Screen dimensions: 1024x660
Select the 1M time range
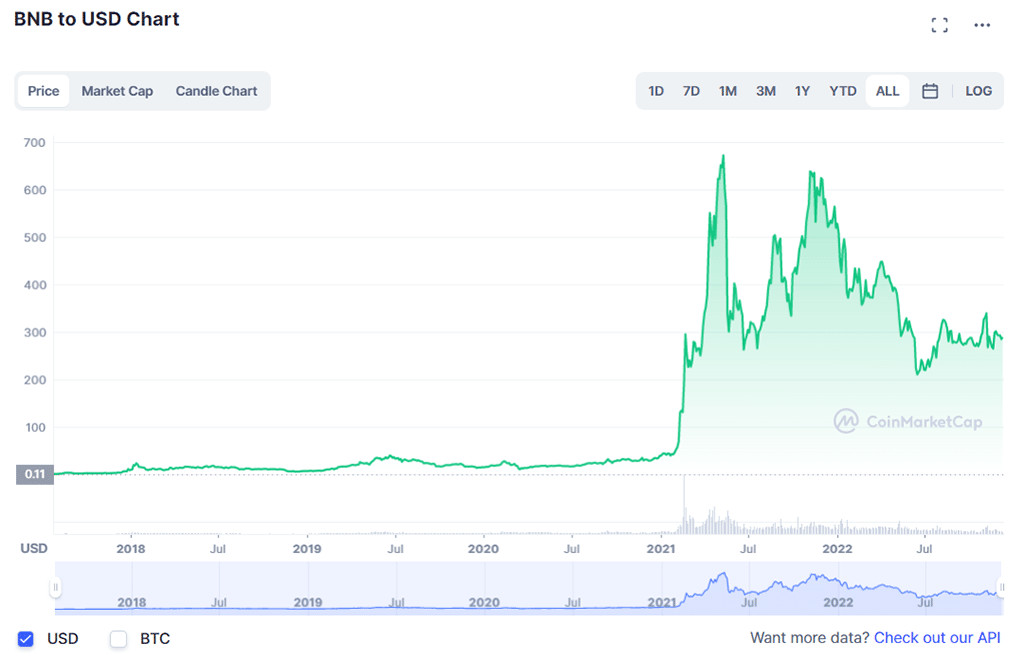pyautogui.click(x=728, y=91)
